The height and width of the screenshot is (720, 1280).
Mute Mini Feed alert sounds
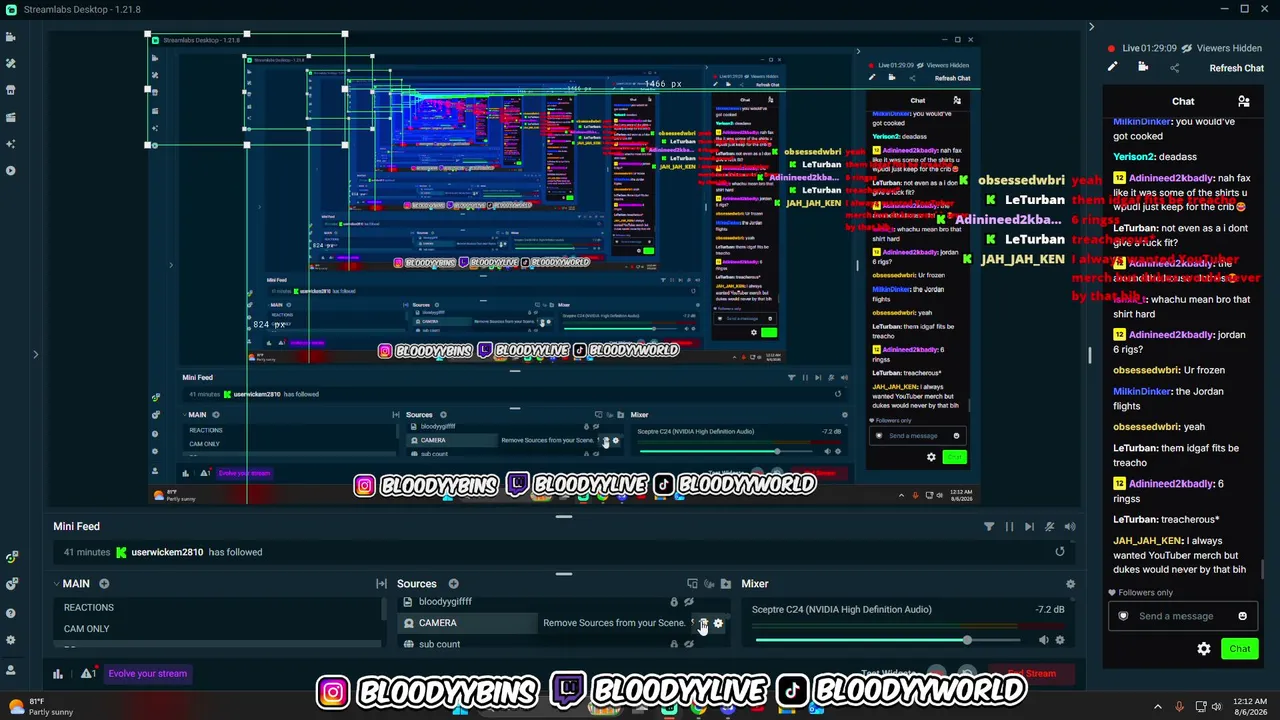pyautogui.click(x=1070, y=527)
